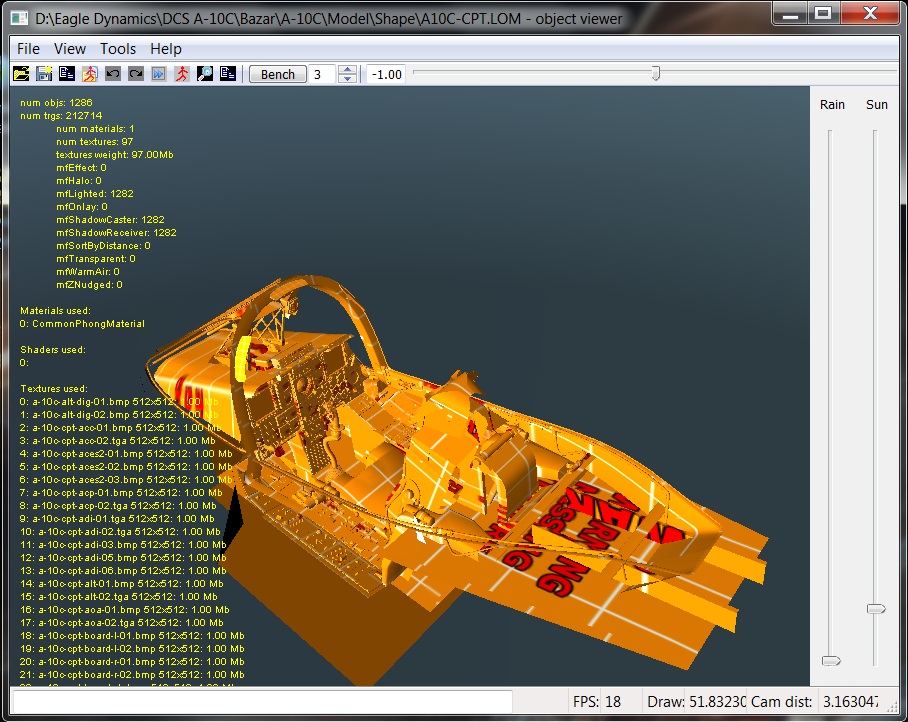Click the "Textures used:" heading
The width and height of the screenshot is (908, 722).
[54, 389]
